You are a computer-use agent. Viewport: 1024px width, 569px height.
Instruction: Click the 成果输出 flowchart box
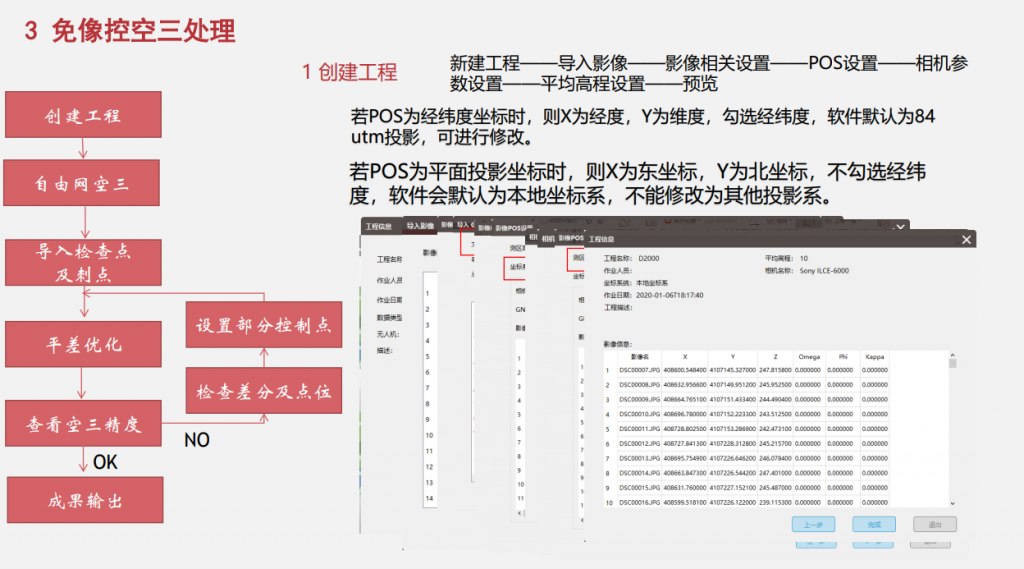point(85,500)
